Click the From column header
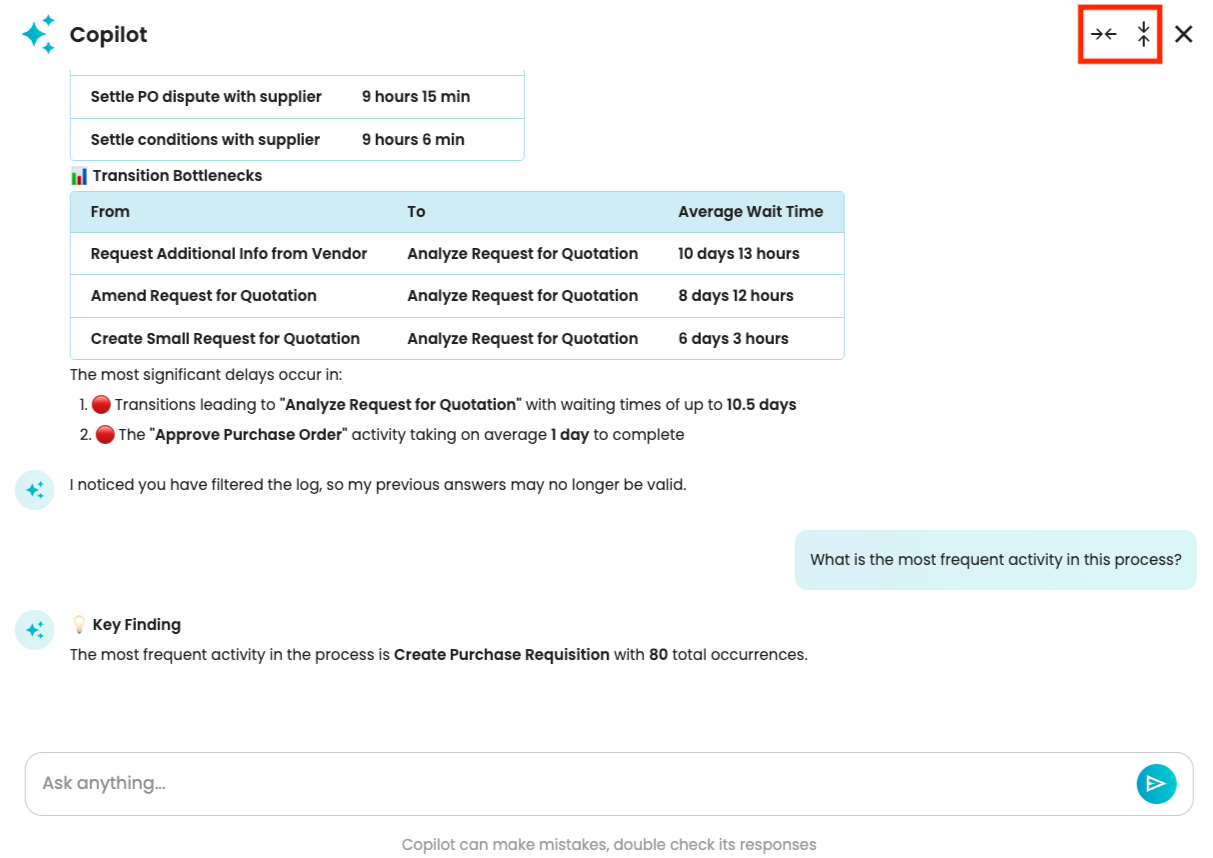1213x858 pixels. tap(110, 212)
